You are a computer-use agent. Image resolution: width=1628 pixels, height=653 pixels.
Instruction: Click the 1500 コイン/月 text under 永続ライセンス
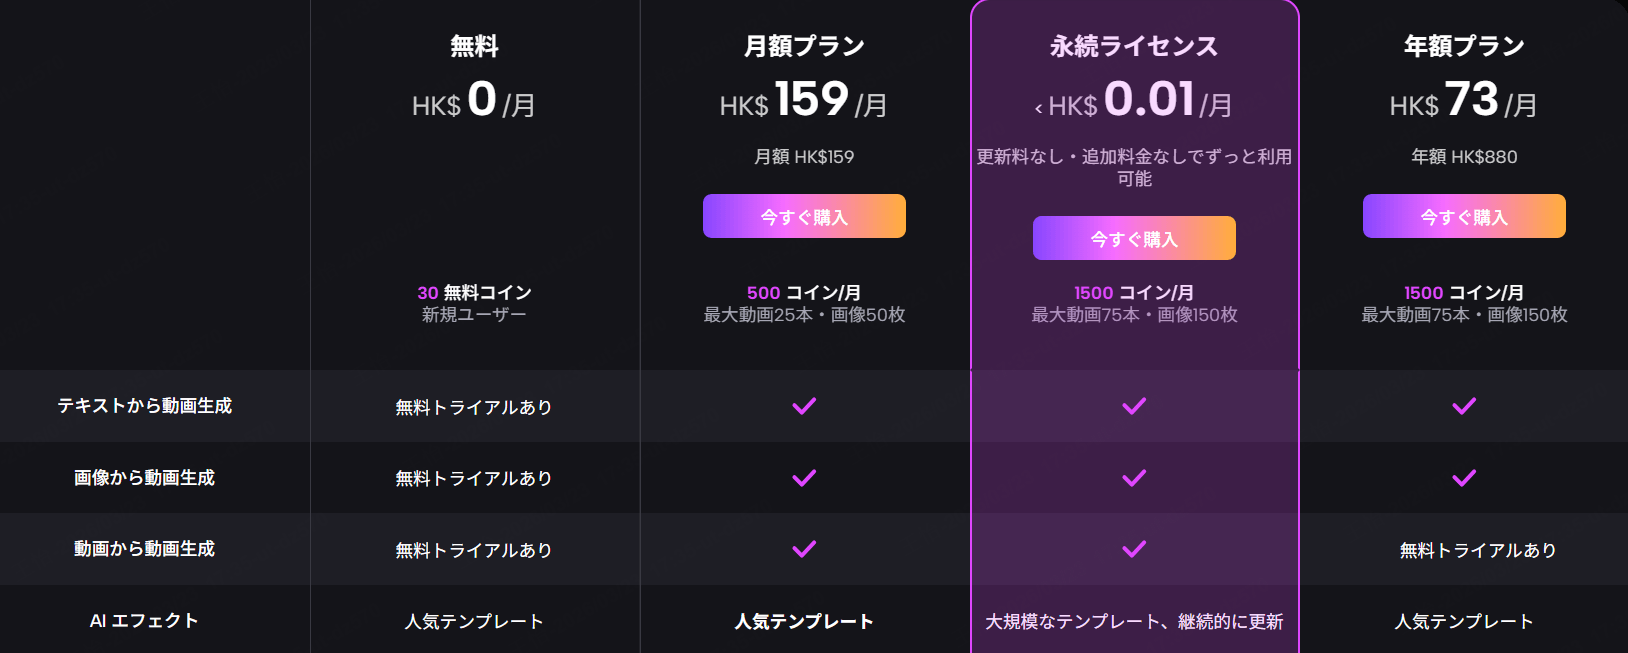(1134, 292)
